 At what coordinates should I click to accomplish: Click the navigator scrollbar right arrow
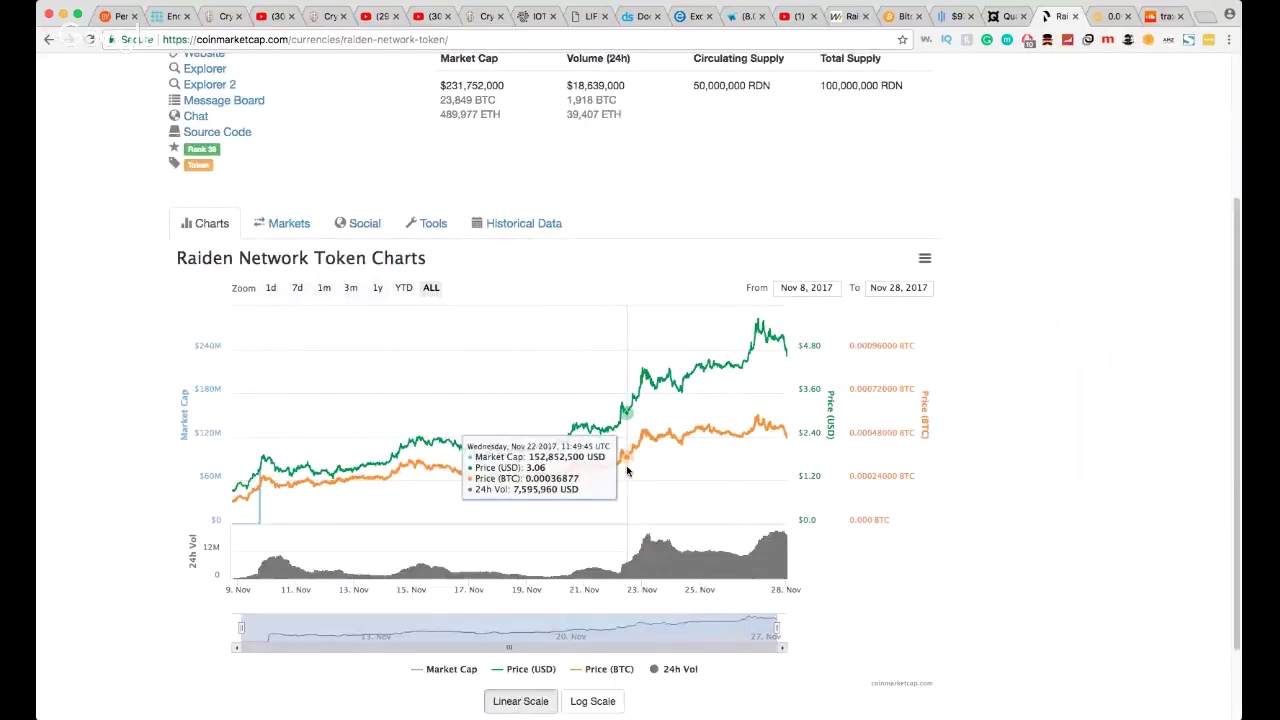783,648
